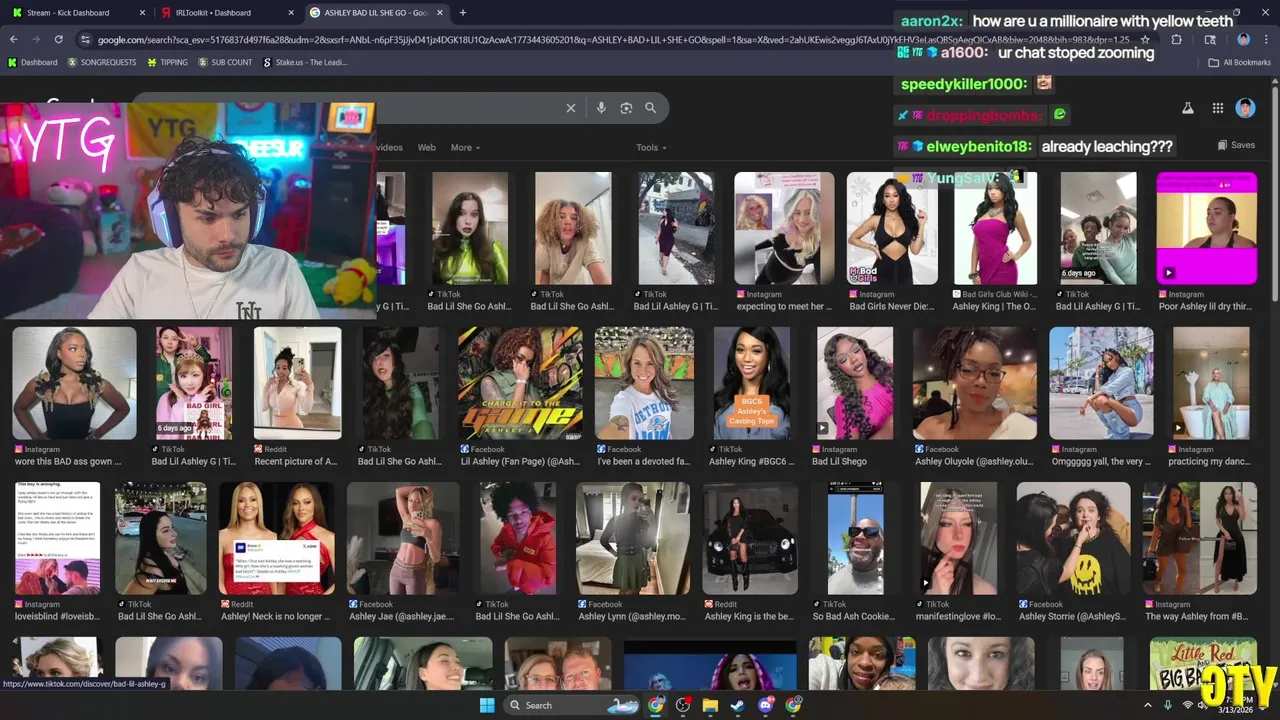Clear the Google search box text
Screen dimensions: 1280x720
click(x=571, y=108)
